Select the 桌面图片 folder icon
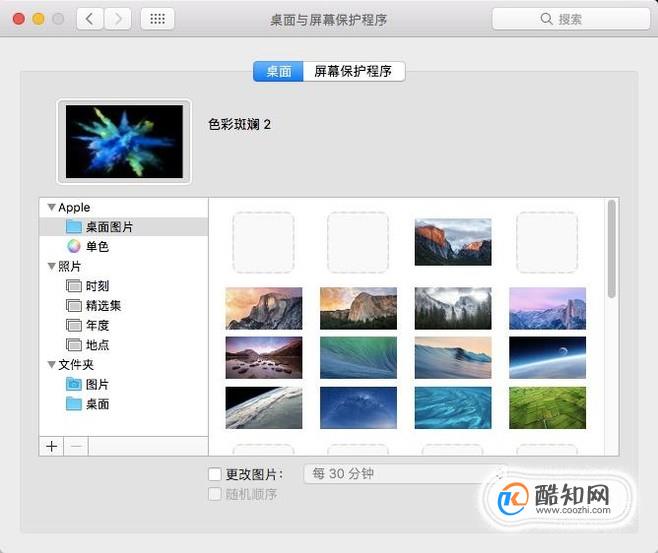 74,227
